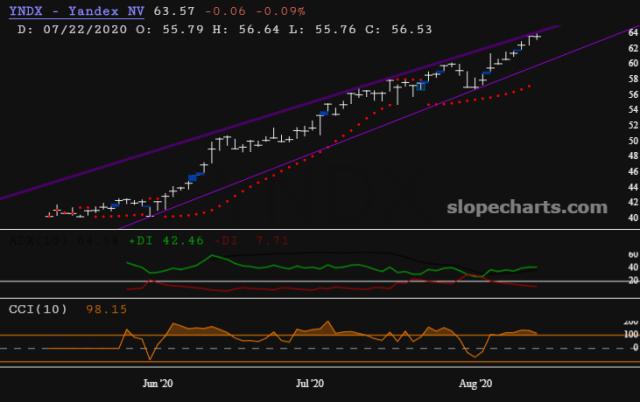Click the last price value 63.57
The width and height of the screenshot is (640, 402).
coord(187,11)
